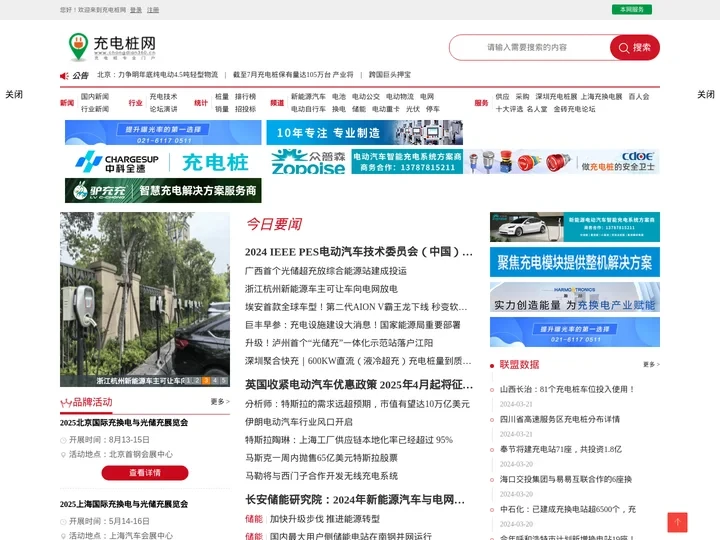Select carousel slide number 3
Viewport: 720px width, 540px height.
click(x=206, y=381)
